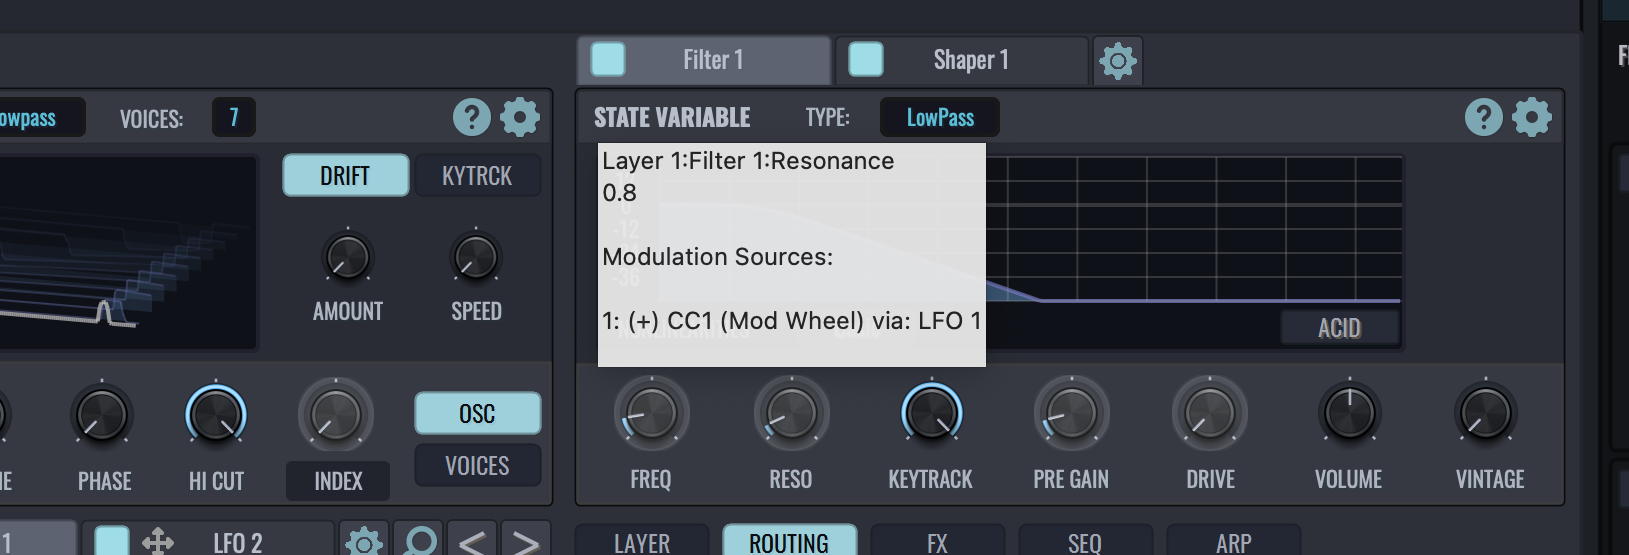Toggle Shaper 1 enable square
Image resolution: width=1629 pixels, height=555 pixels.
click(866, 60)
